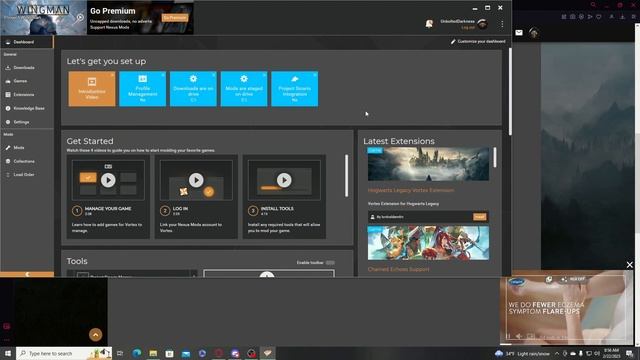Click the Get Started panel scrollbar

coord(347,176)
